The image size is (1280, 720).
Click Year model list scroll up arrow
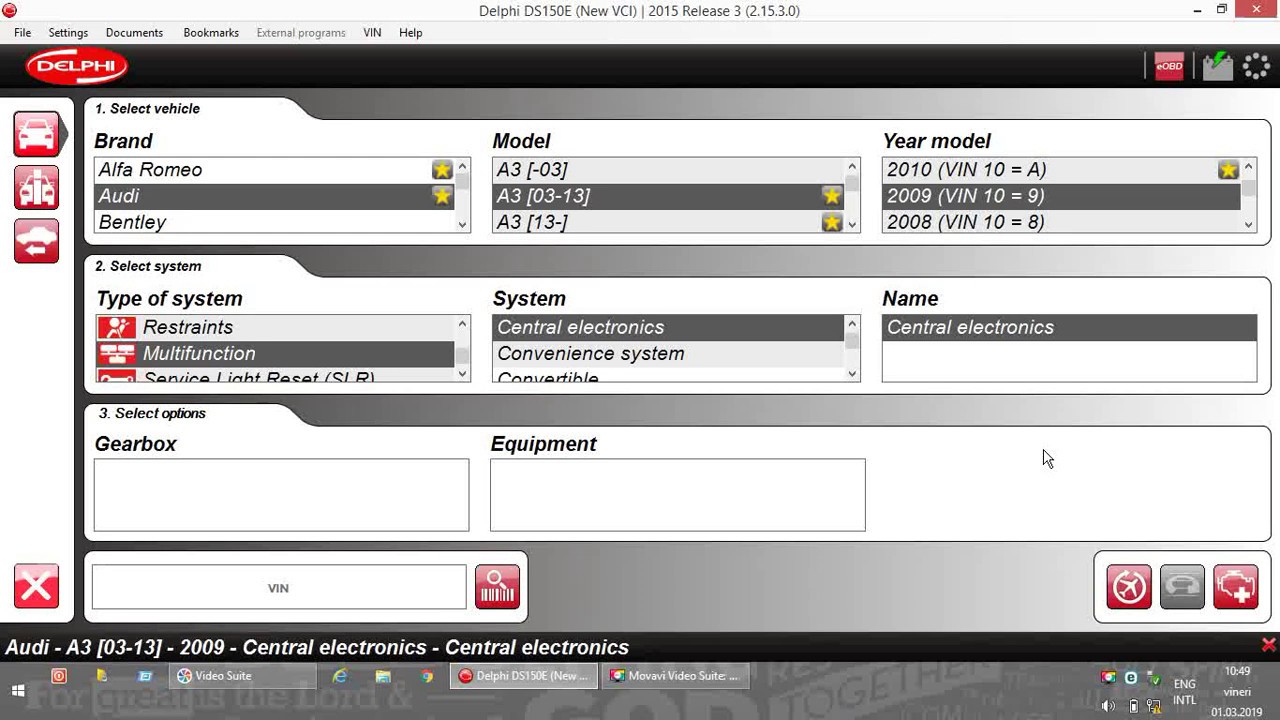tap(1248, 167)
